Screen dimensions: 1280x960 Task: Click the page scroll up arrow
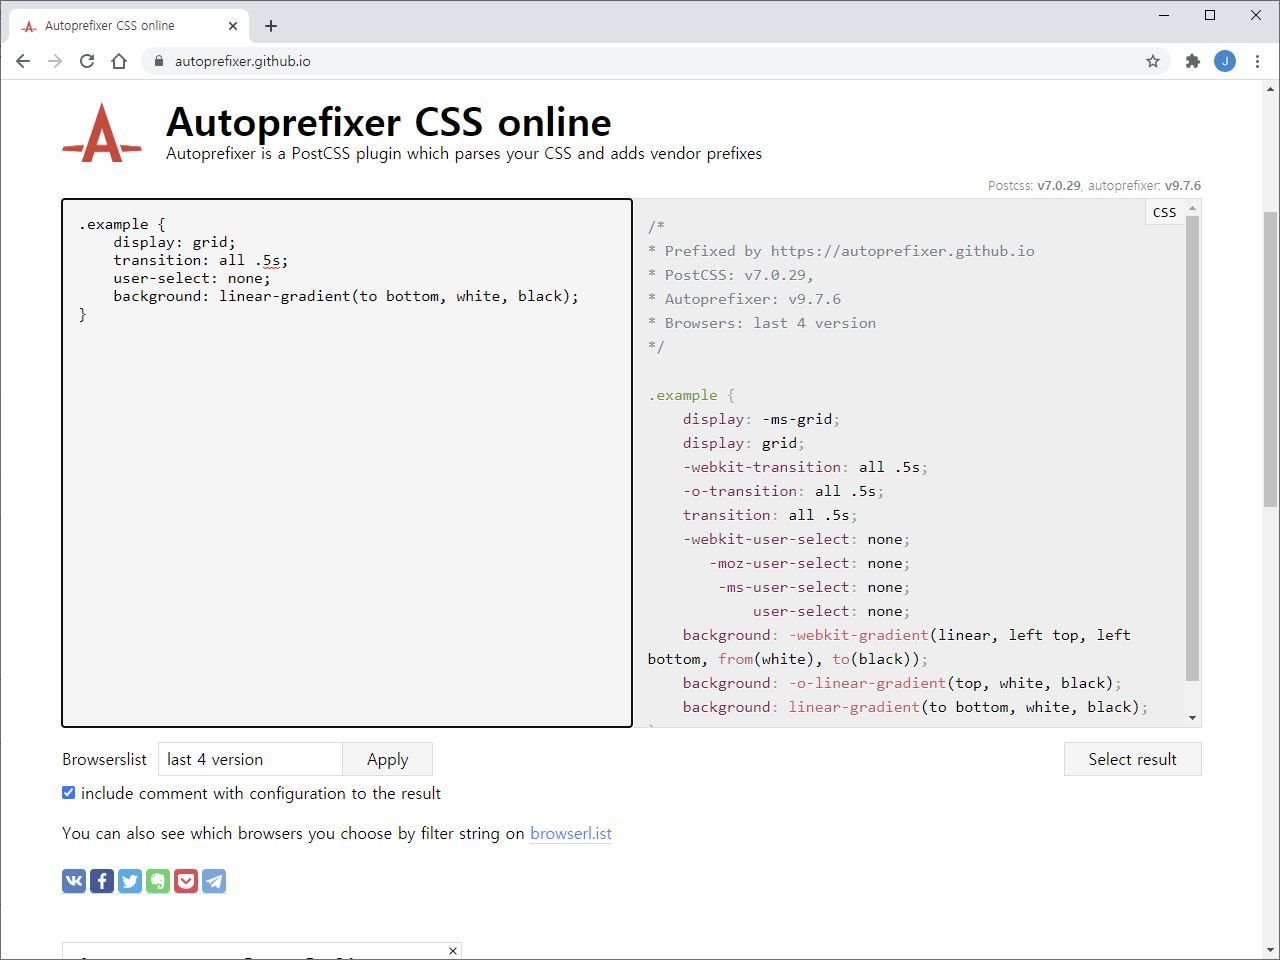pos(1270,89)
